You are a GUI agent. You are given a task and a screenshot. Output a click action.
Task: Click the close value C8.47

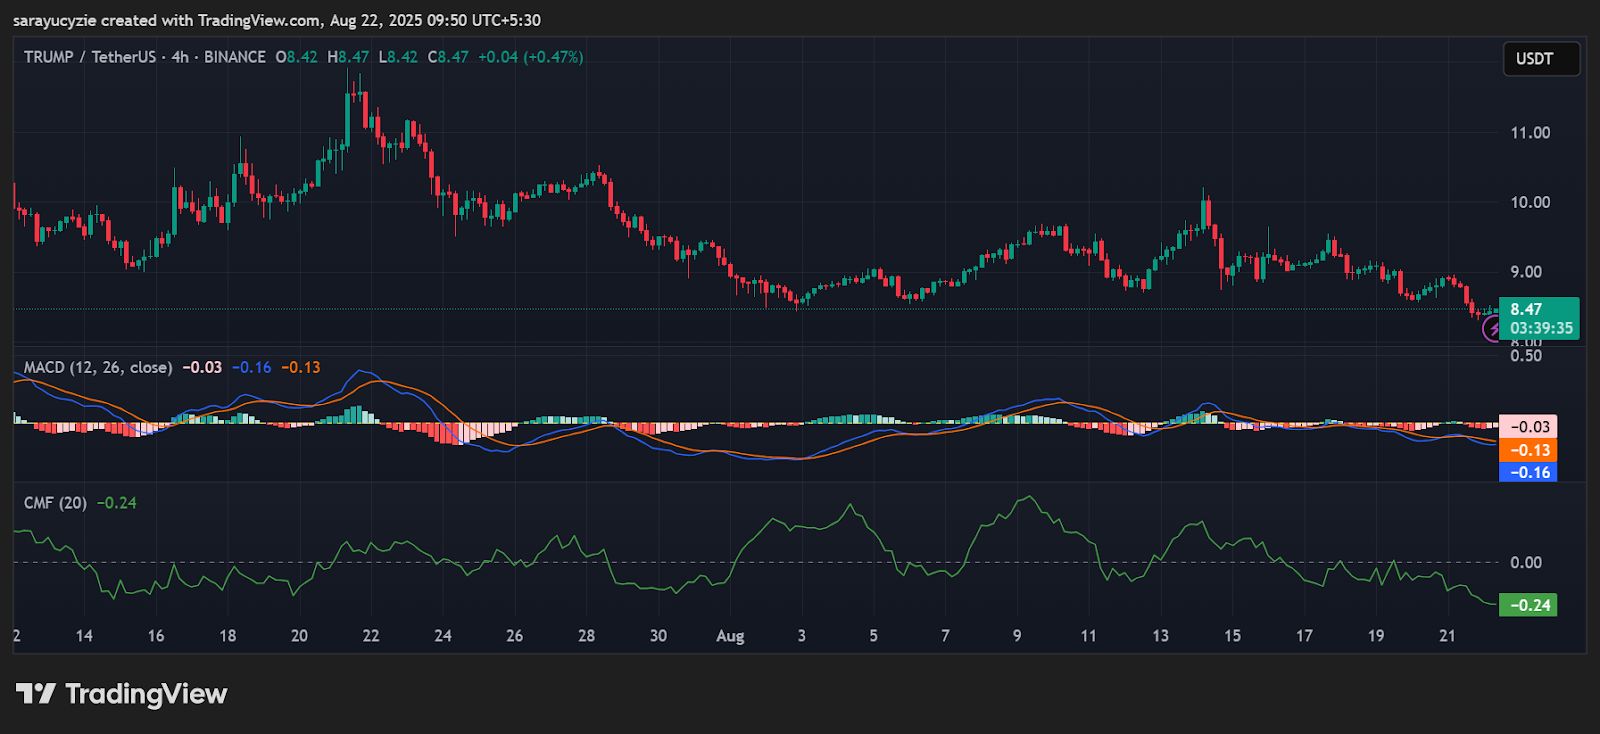[x=448, y=57]
